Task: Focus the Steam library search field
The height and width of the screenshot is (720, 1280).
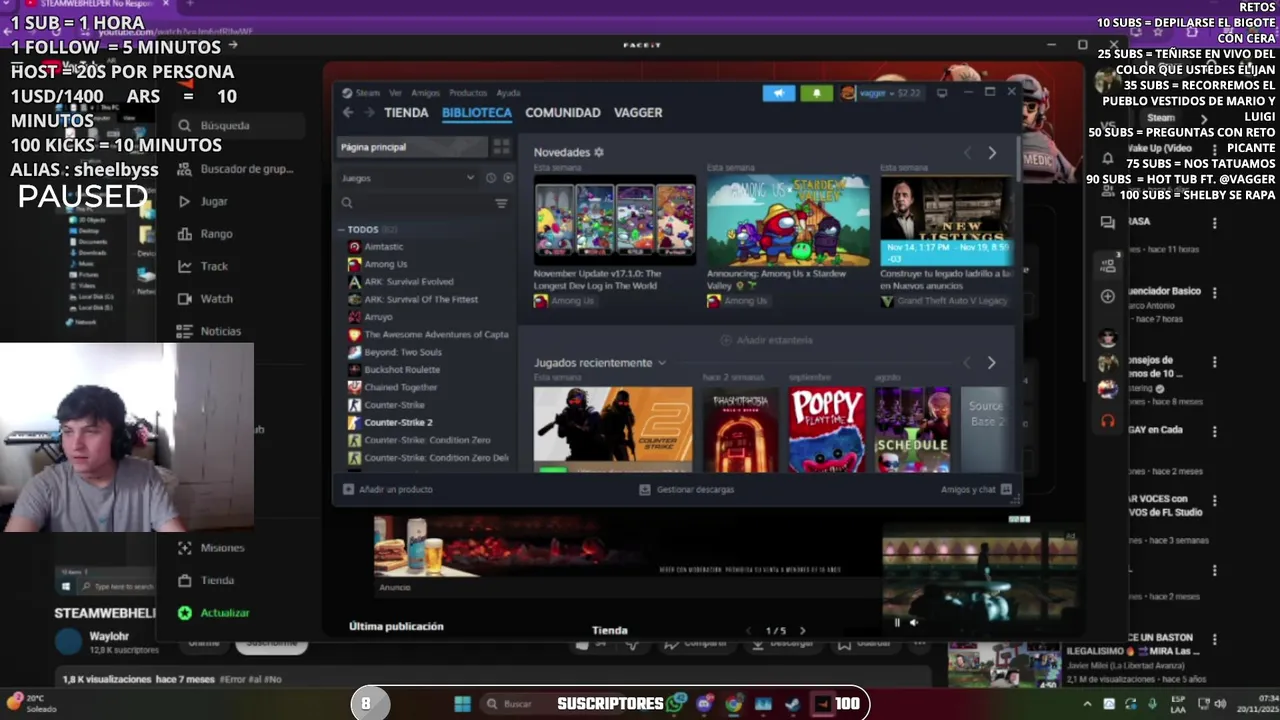Action: pos(415,203)
